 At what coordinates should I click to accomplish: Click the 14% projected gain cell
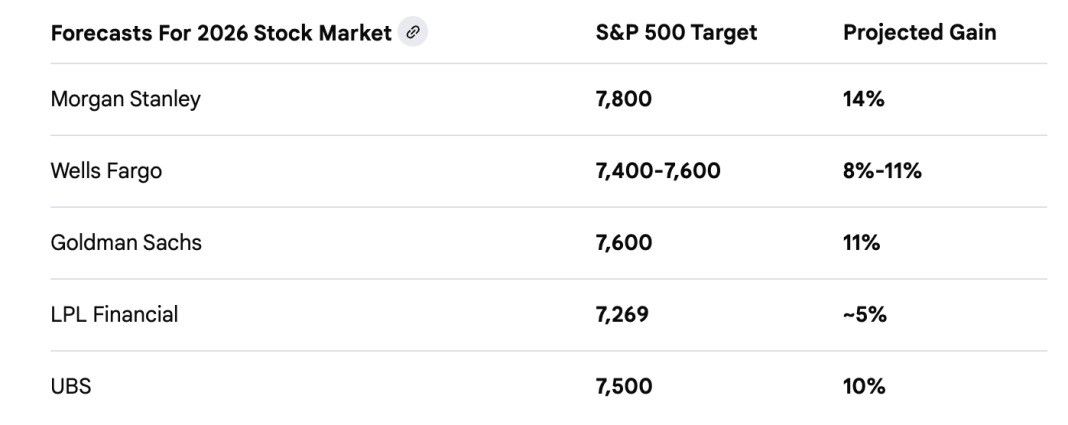(863, 100)
